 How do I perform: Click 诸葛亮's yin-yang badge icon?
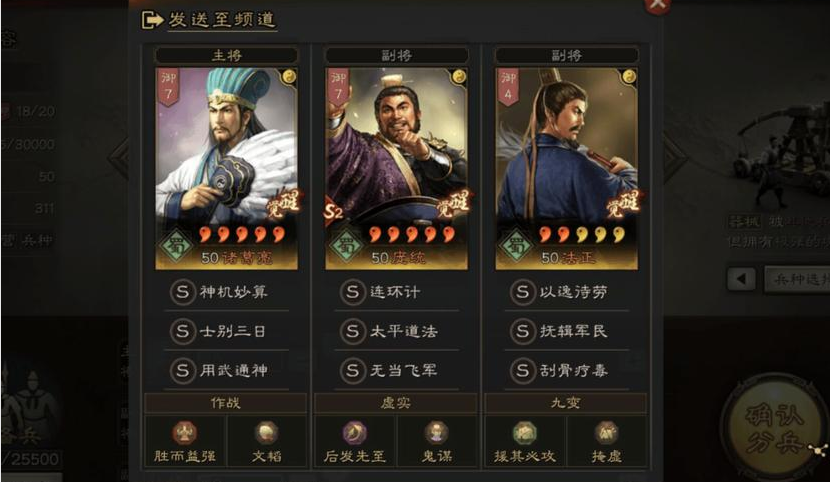tap(289, 77)
